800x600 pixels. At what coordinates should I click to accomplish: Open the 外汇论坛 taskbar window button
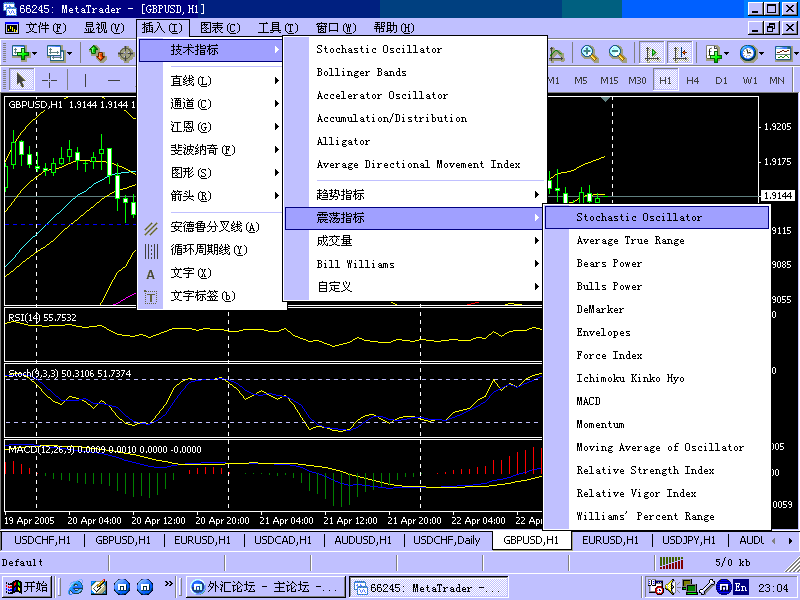pyautogui.click(x=263, y=587)
